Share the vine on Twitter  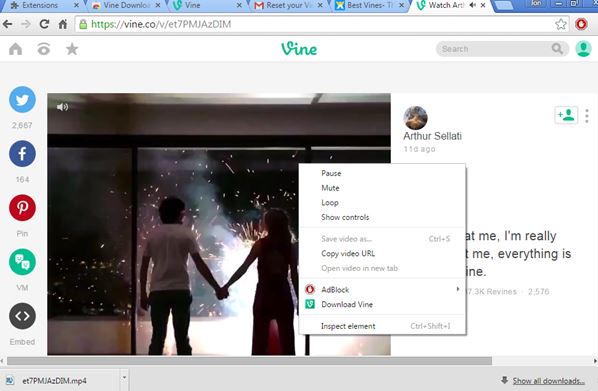22,100
